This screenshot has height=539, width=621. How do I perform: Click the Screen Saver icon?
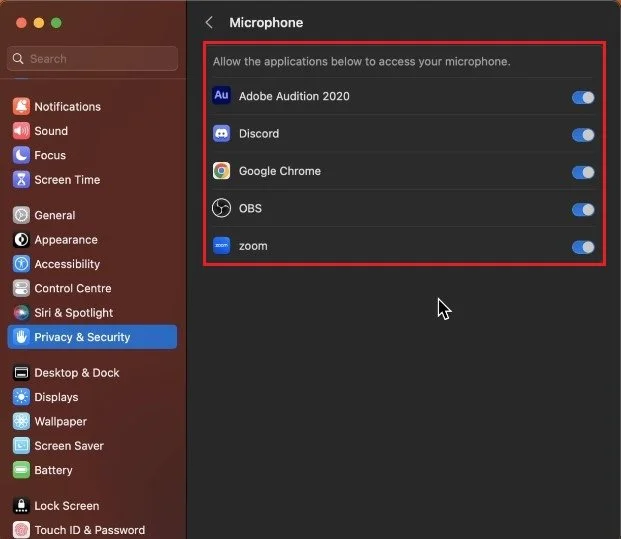point(21,446)
